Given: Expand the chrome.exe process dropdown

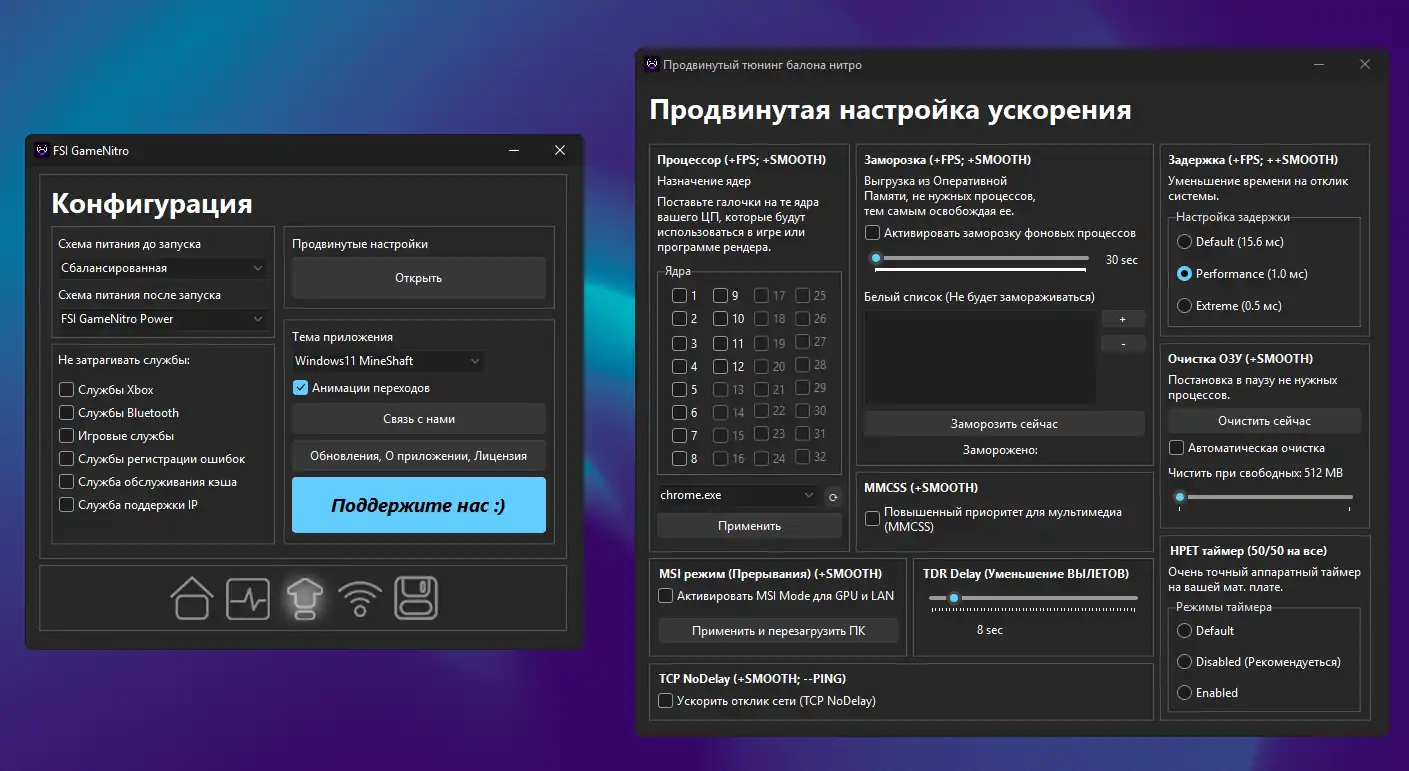Looking at the screenshot, I should coord(738,495).
